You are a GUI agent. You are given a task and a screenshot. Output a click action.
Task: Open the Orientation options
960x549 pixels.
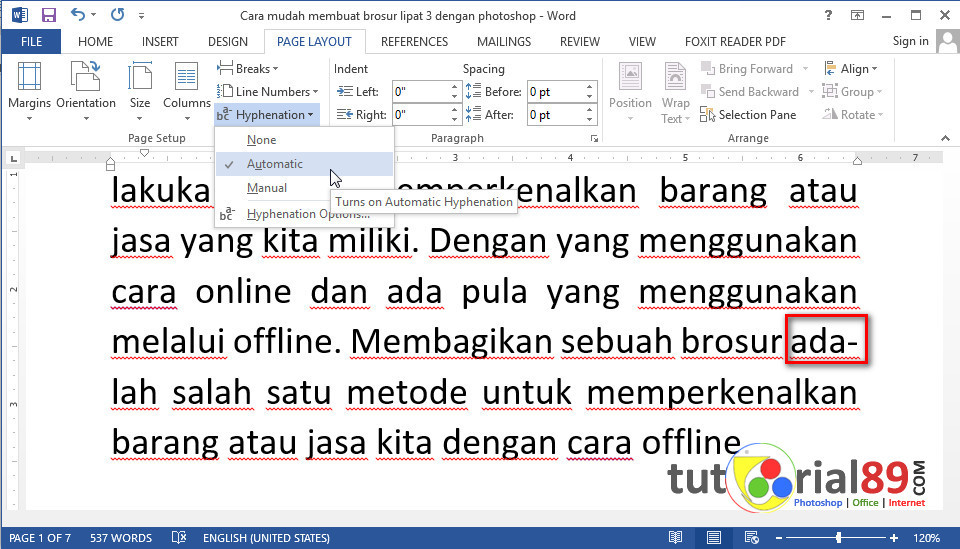(86, 92)
